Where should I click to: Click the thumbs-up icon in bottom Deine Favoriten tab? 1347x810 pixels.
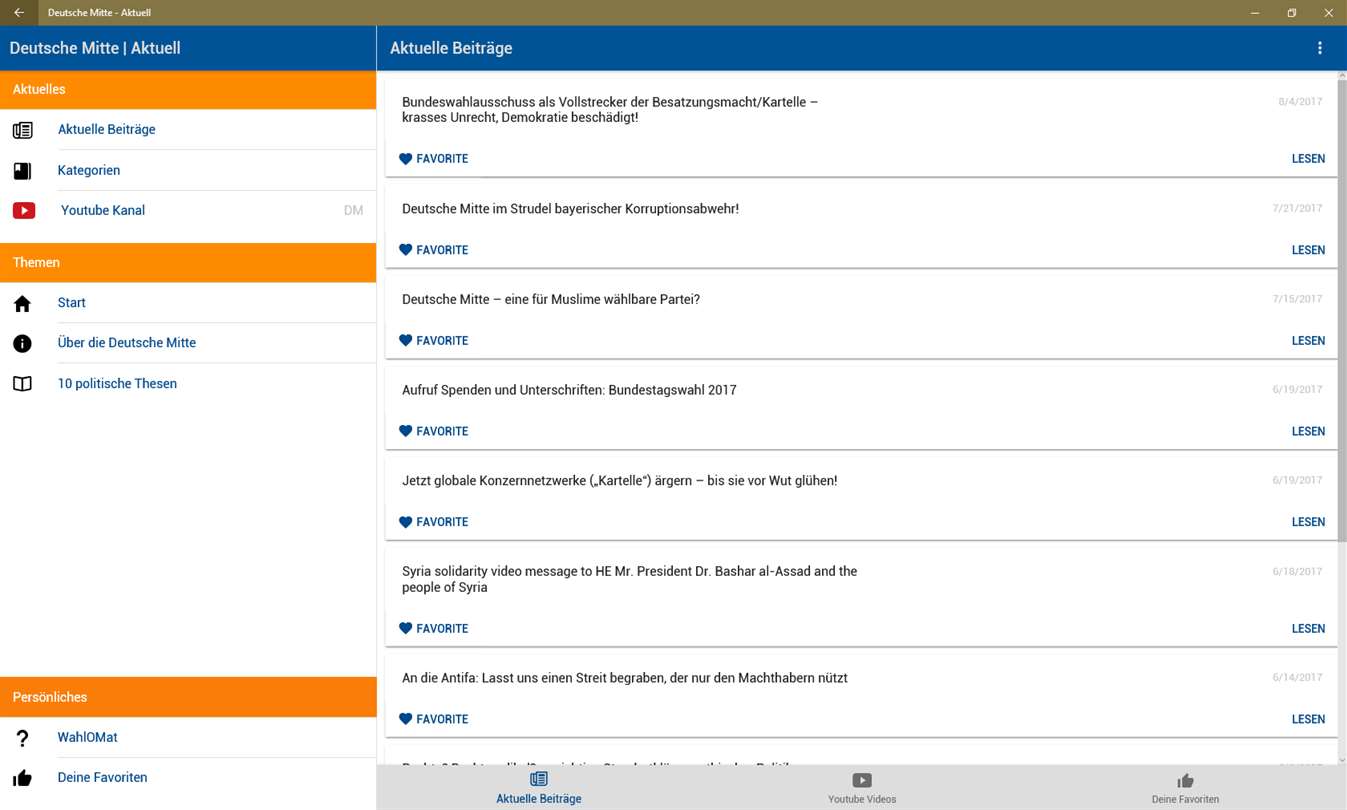click(x=1185, y=780)
